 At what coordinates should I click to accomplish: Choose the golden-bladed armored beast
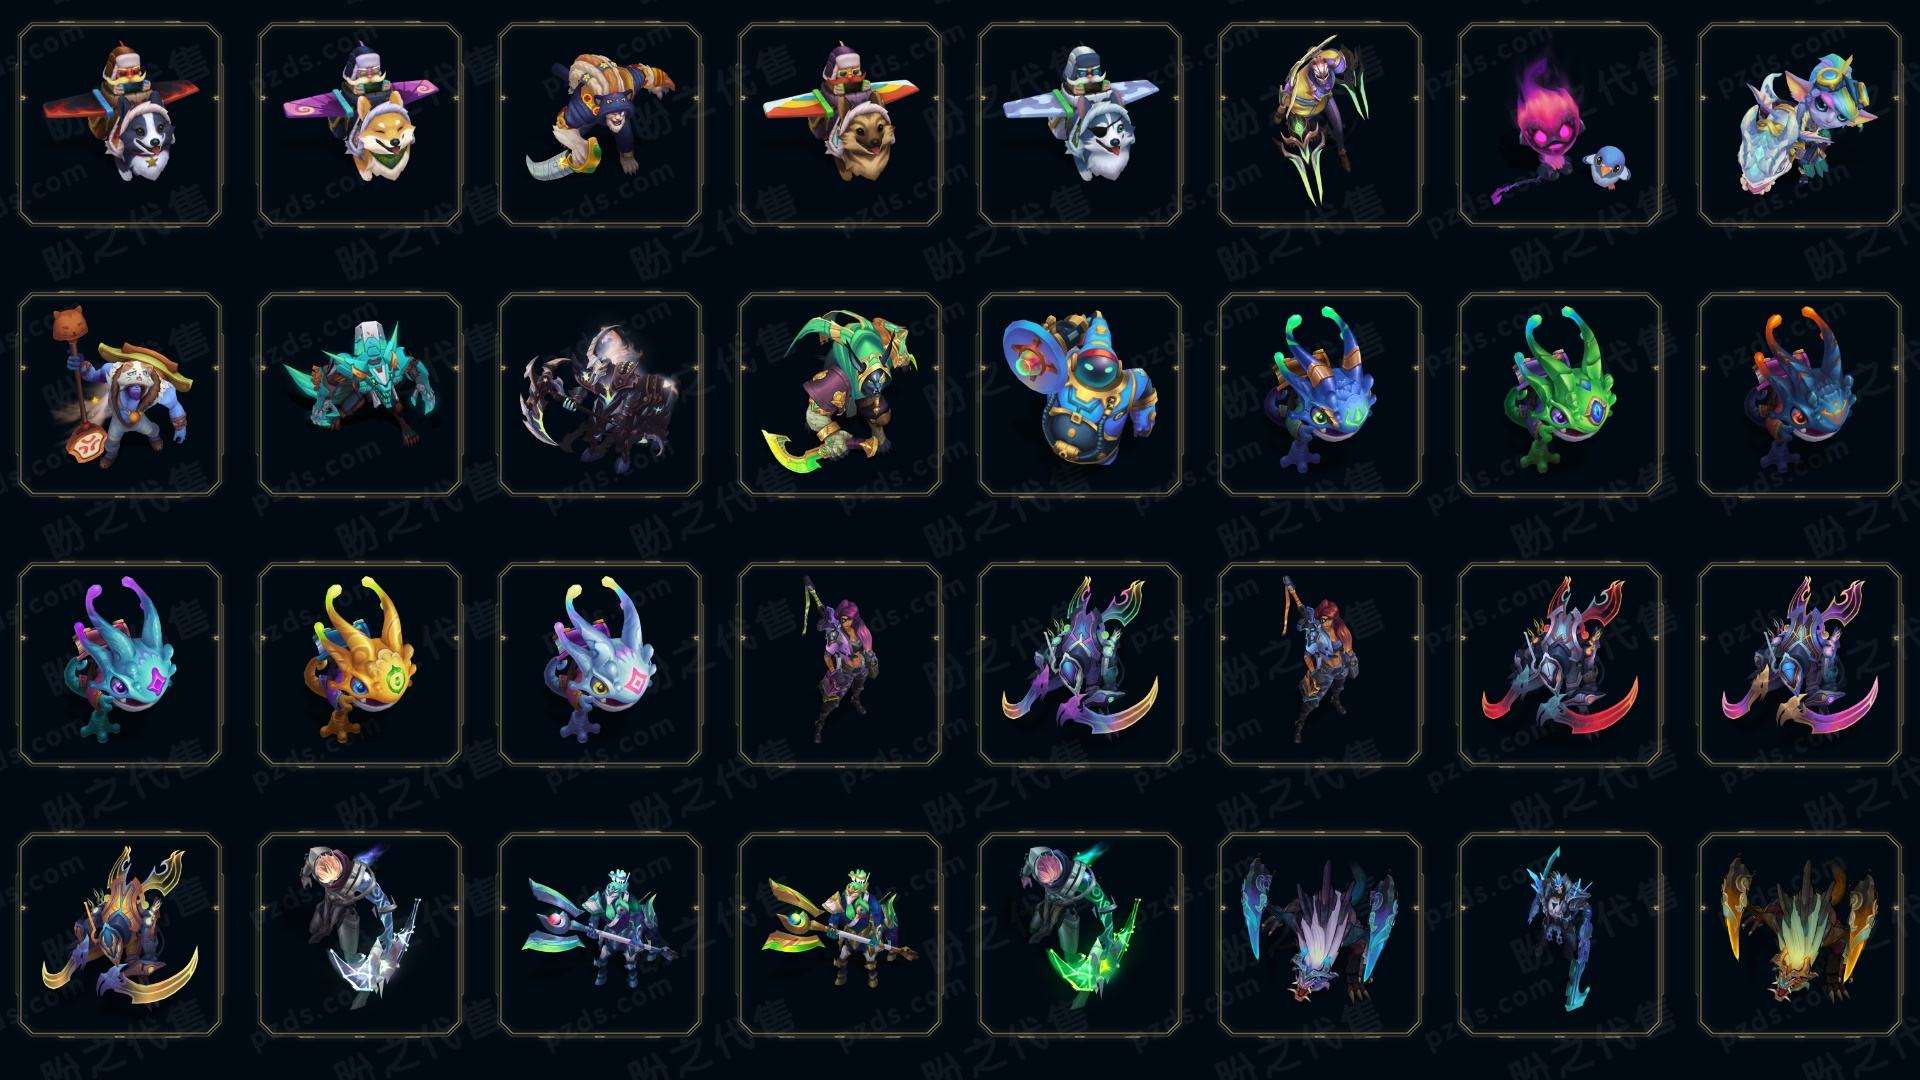[x=120, y=934]
